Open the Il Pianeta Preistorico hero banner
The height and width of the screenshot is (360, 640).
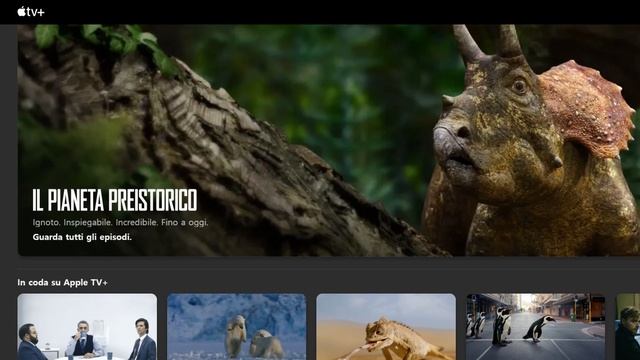click(x=329, y=140)
